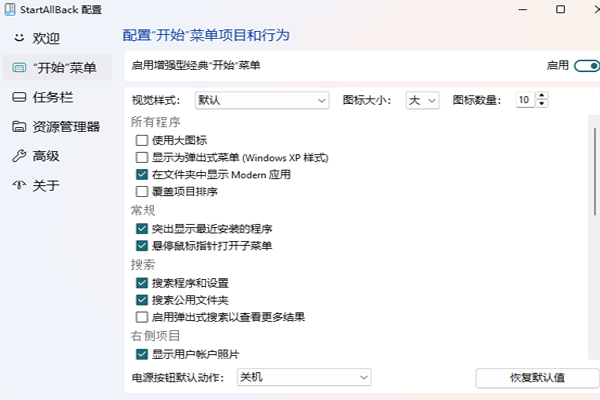The height and width of the screenshot is (400, 600).
Task: Open the 高级 settings page
Action: pyautogui.click(x=46, y=156)
